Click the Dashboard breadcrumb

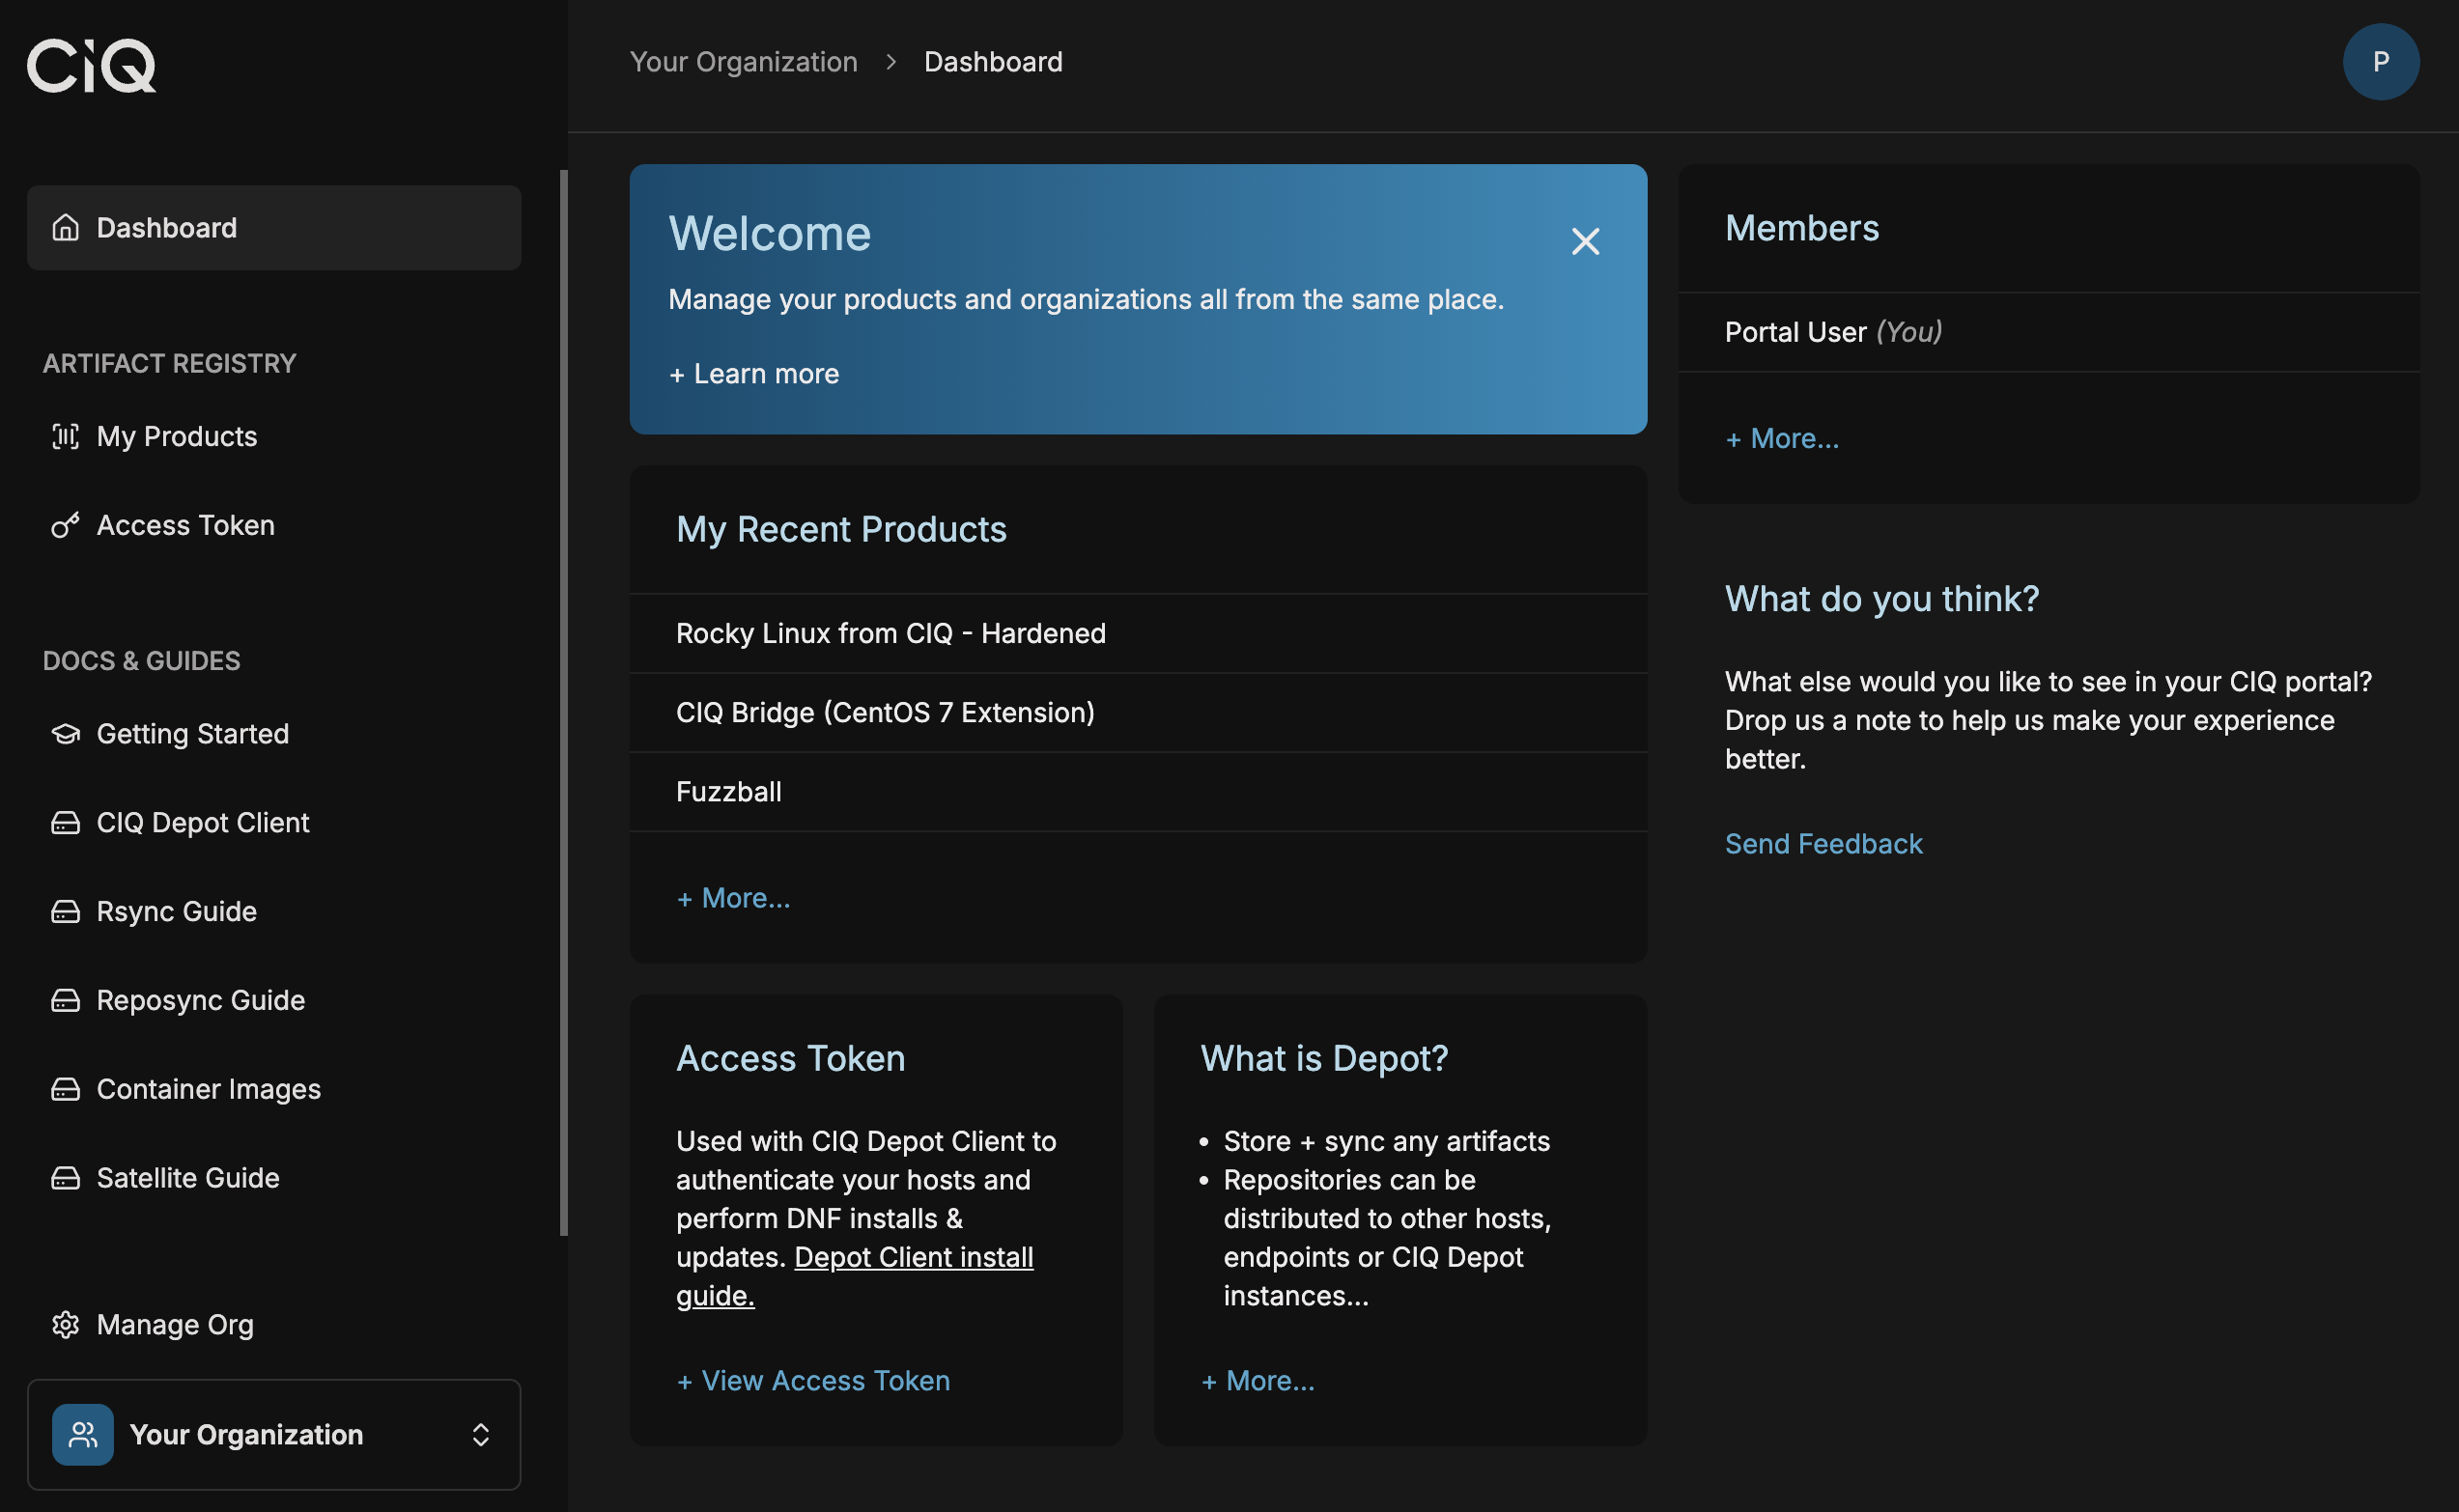(993, 62)
